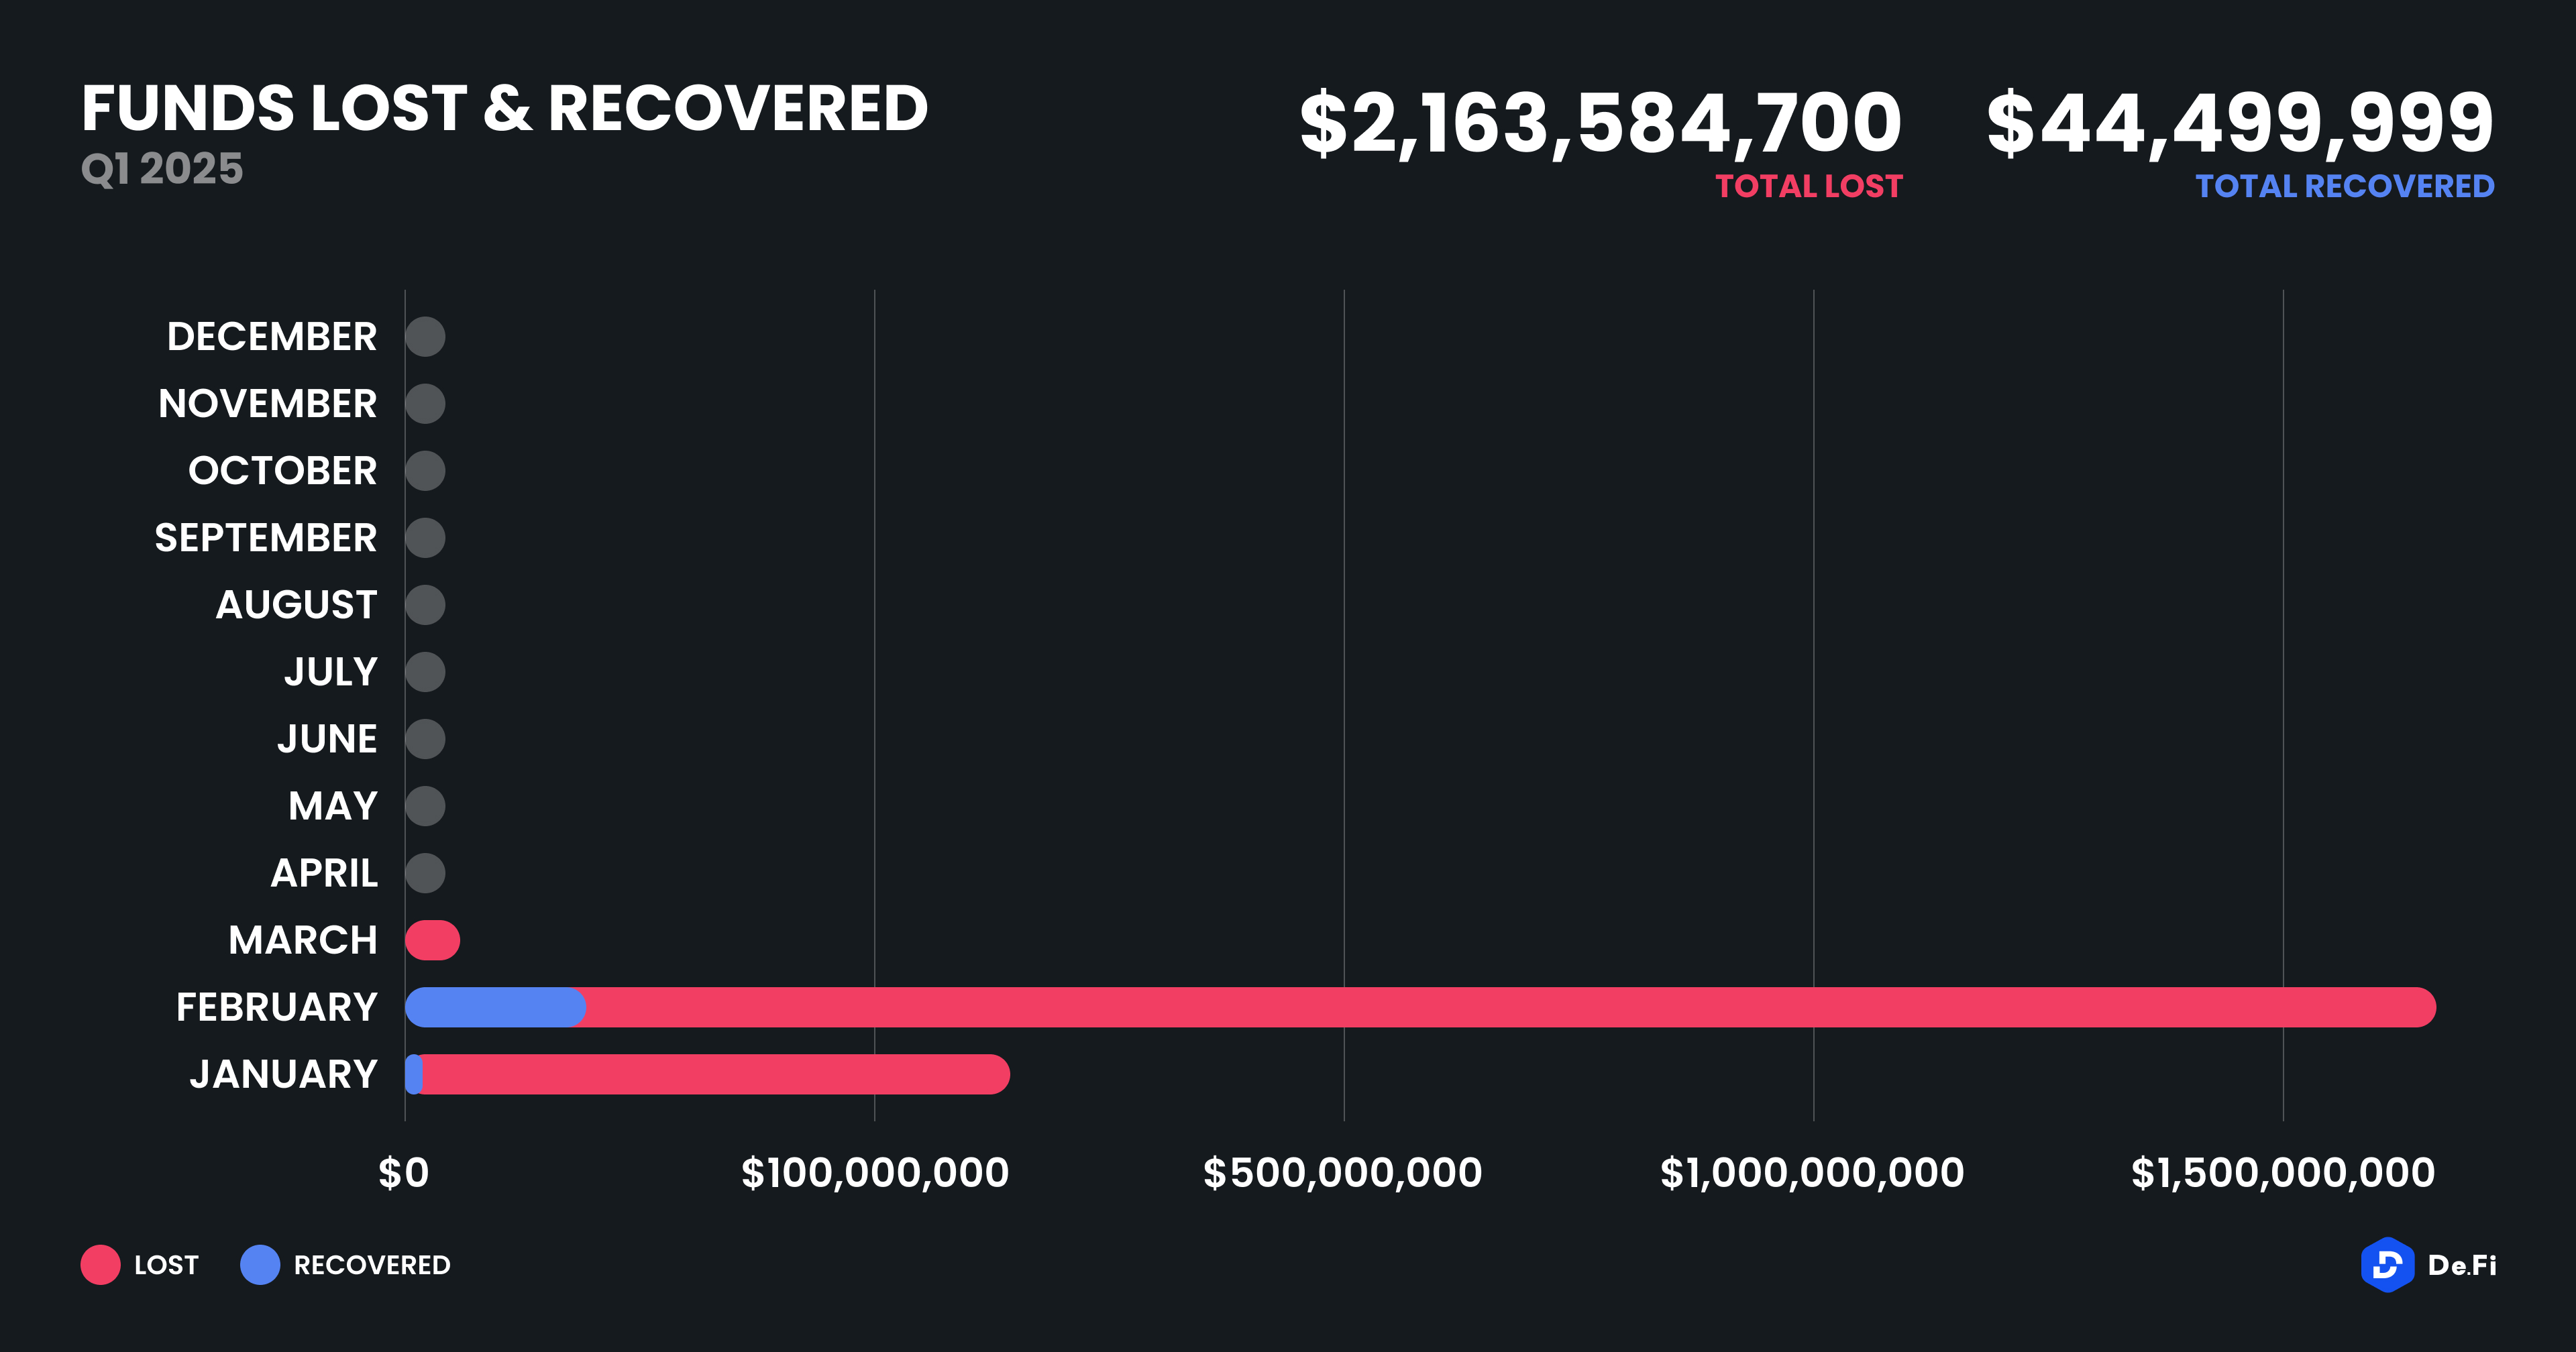Viewport: 2576px width, 1352px height.
Task: Pick the gray dot next to APRIL
Action: (x=425, y=873)
